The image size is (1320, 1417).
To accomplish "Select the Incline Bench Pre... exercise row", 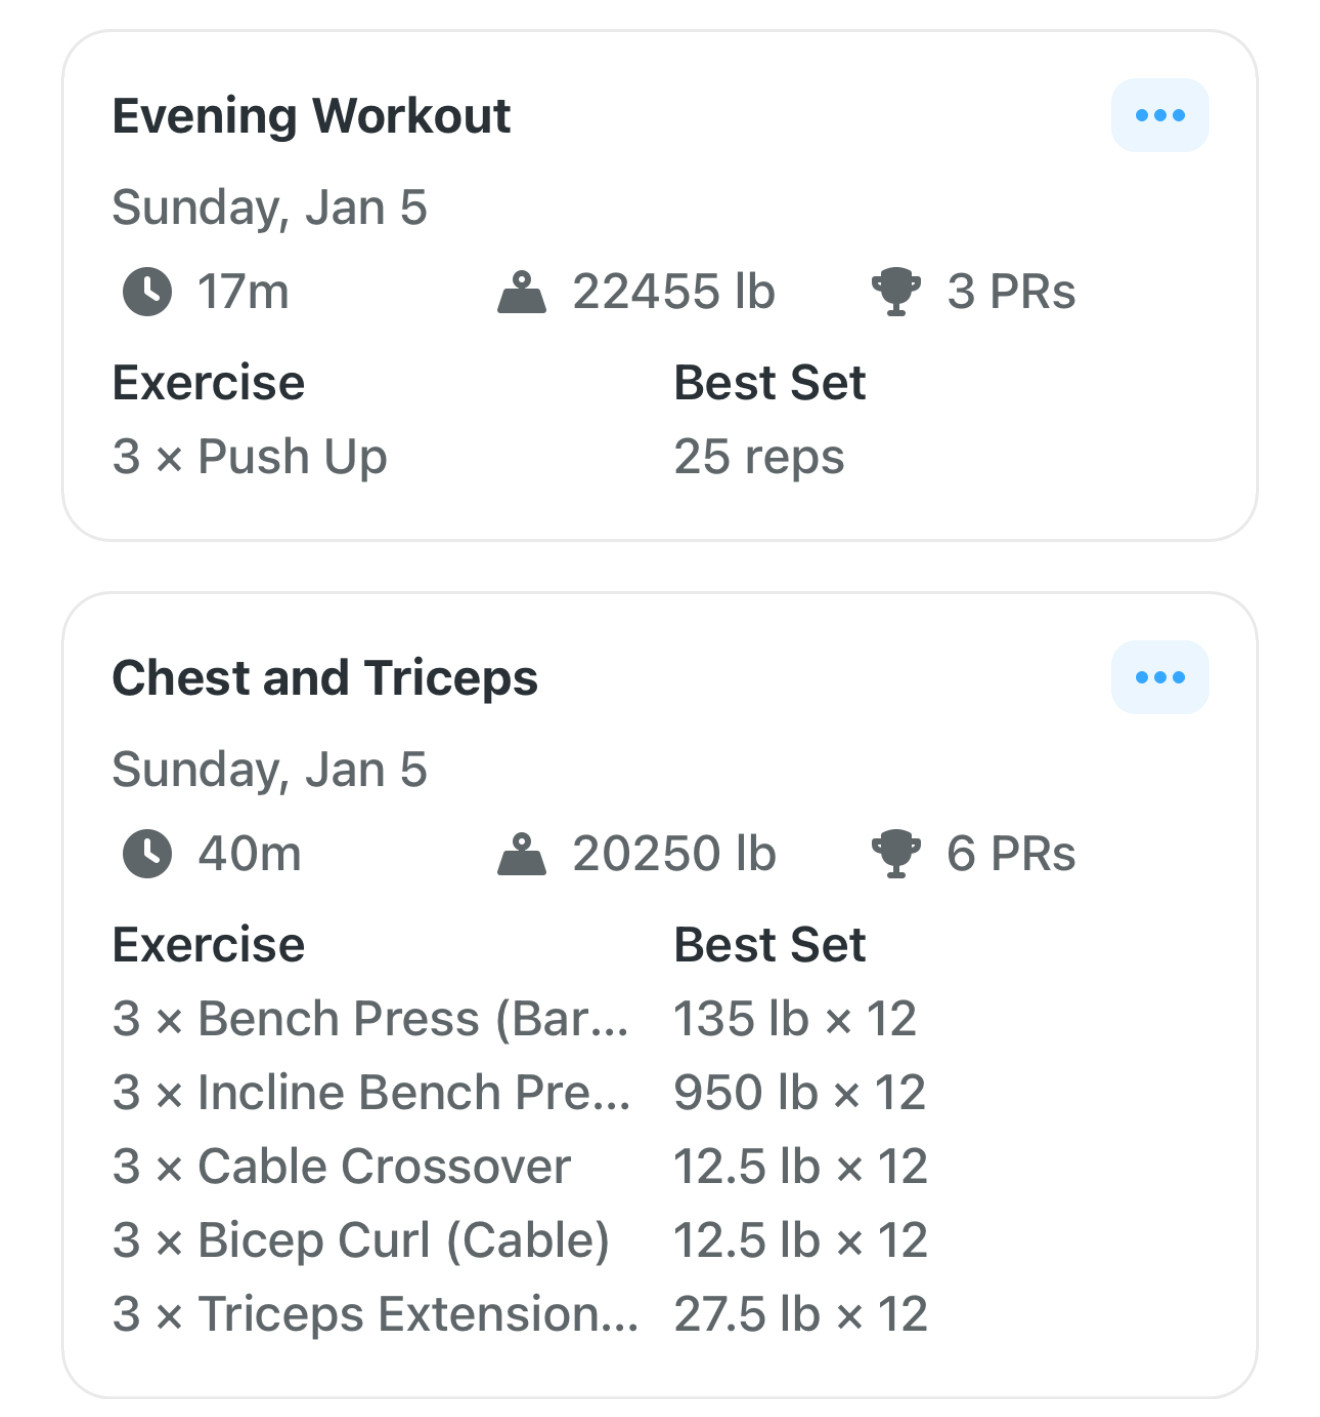I will pos(371,1093).
